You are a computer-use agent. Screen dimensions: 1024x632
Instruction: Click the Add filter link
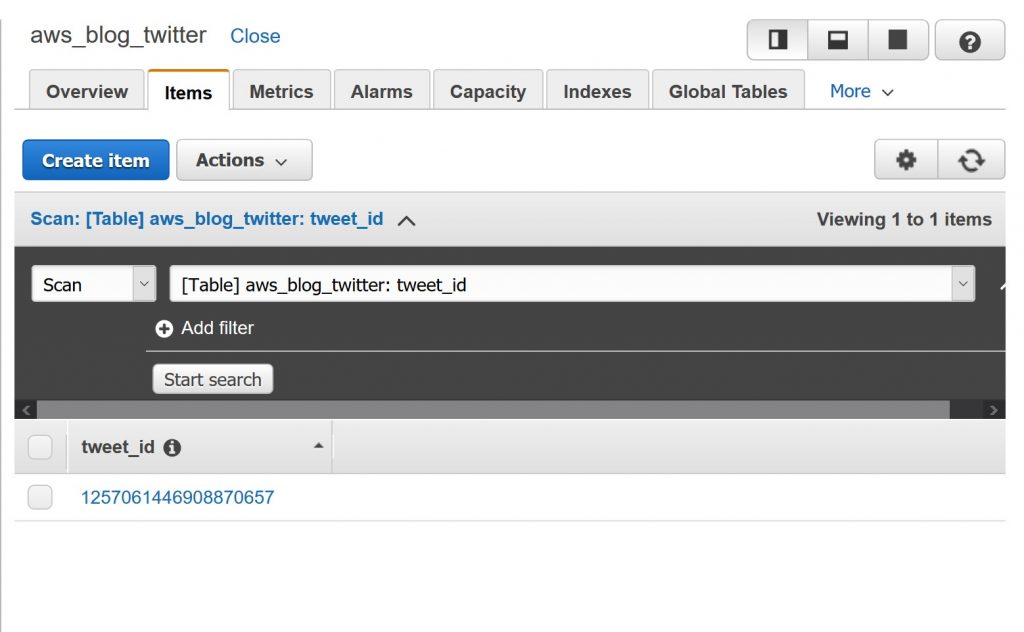217,328
